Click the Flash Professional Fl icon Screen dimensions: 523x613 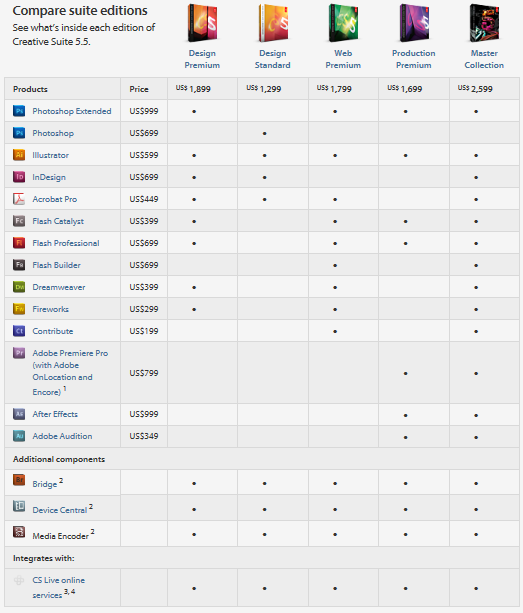tap(19, 243)
